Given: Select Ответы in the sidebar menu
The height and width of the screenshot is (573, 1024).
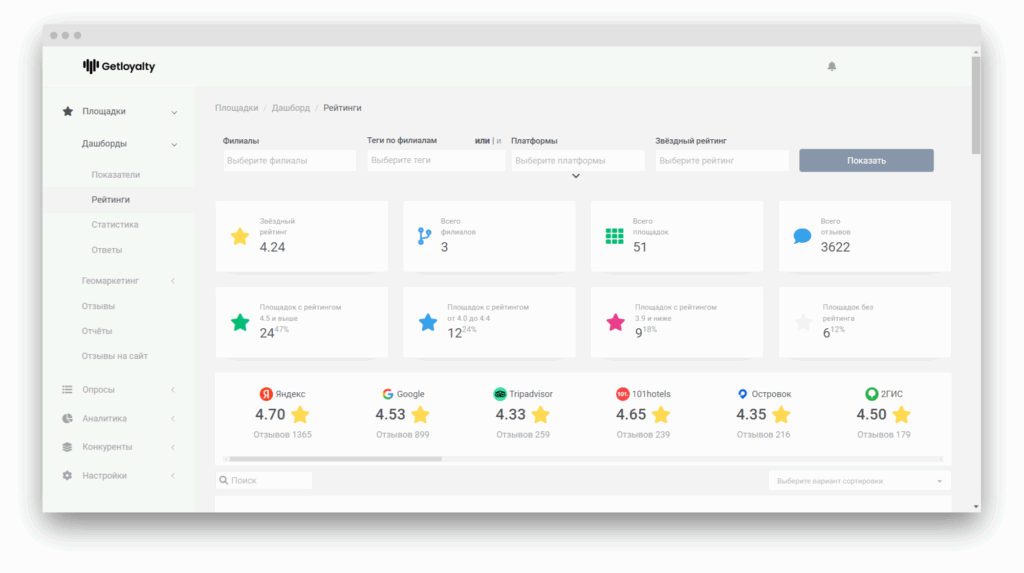Looking at the screenshot, I should pyautogui.click(x=107, y=250).
